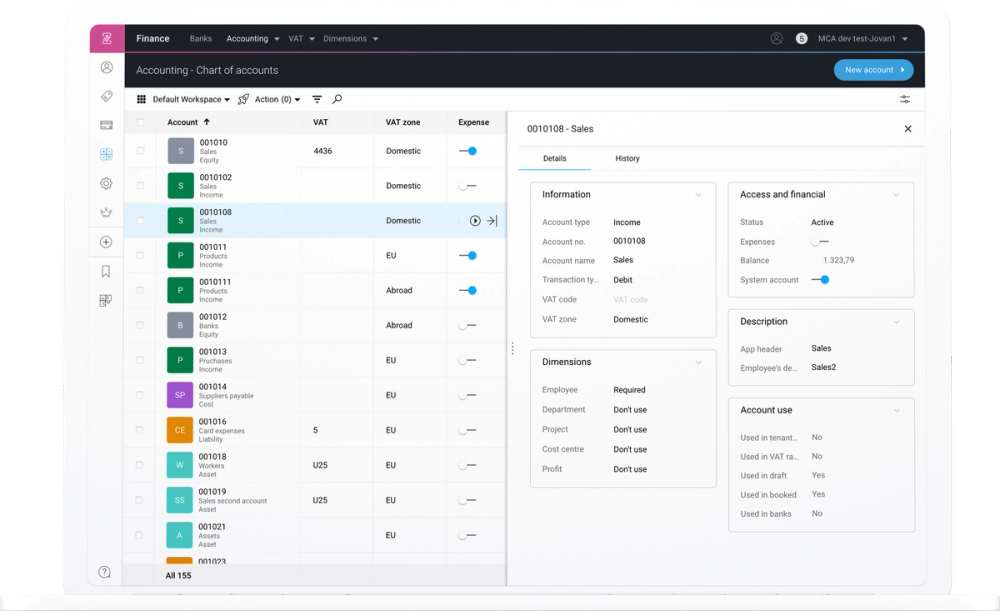
Task: Open the Banks menu item
Action: pos(200,38)
